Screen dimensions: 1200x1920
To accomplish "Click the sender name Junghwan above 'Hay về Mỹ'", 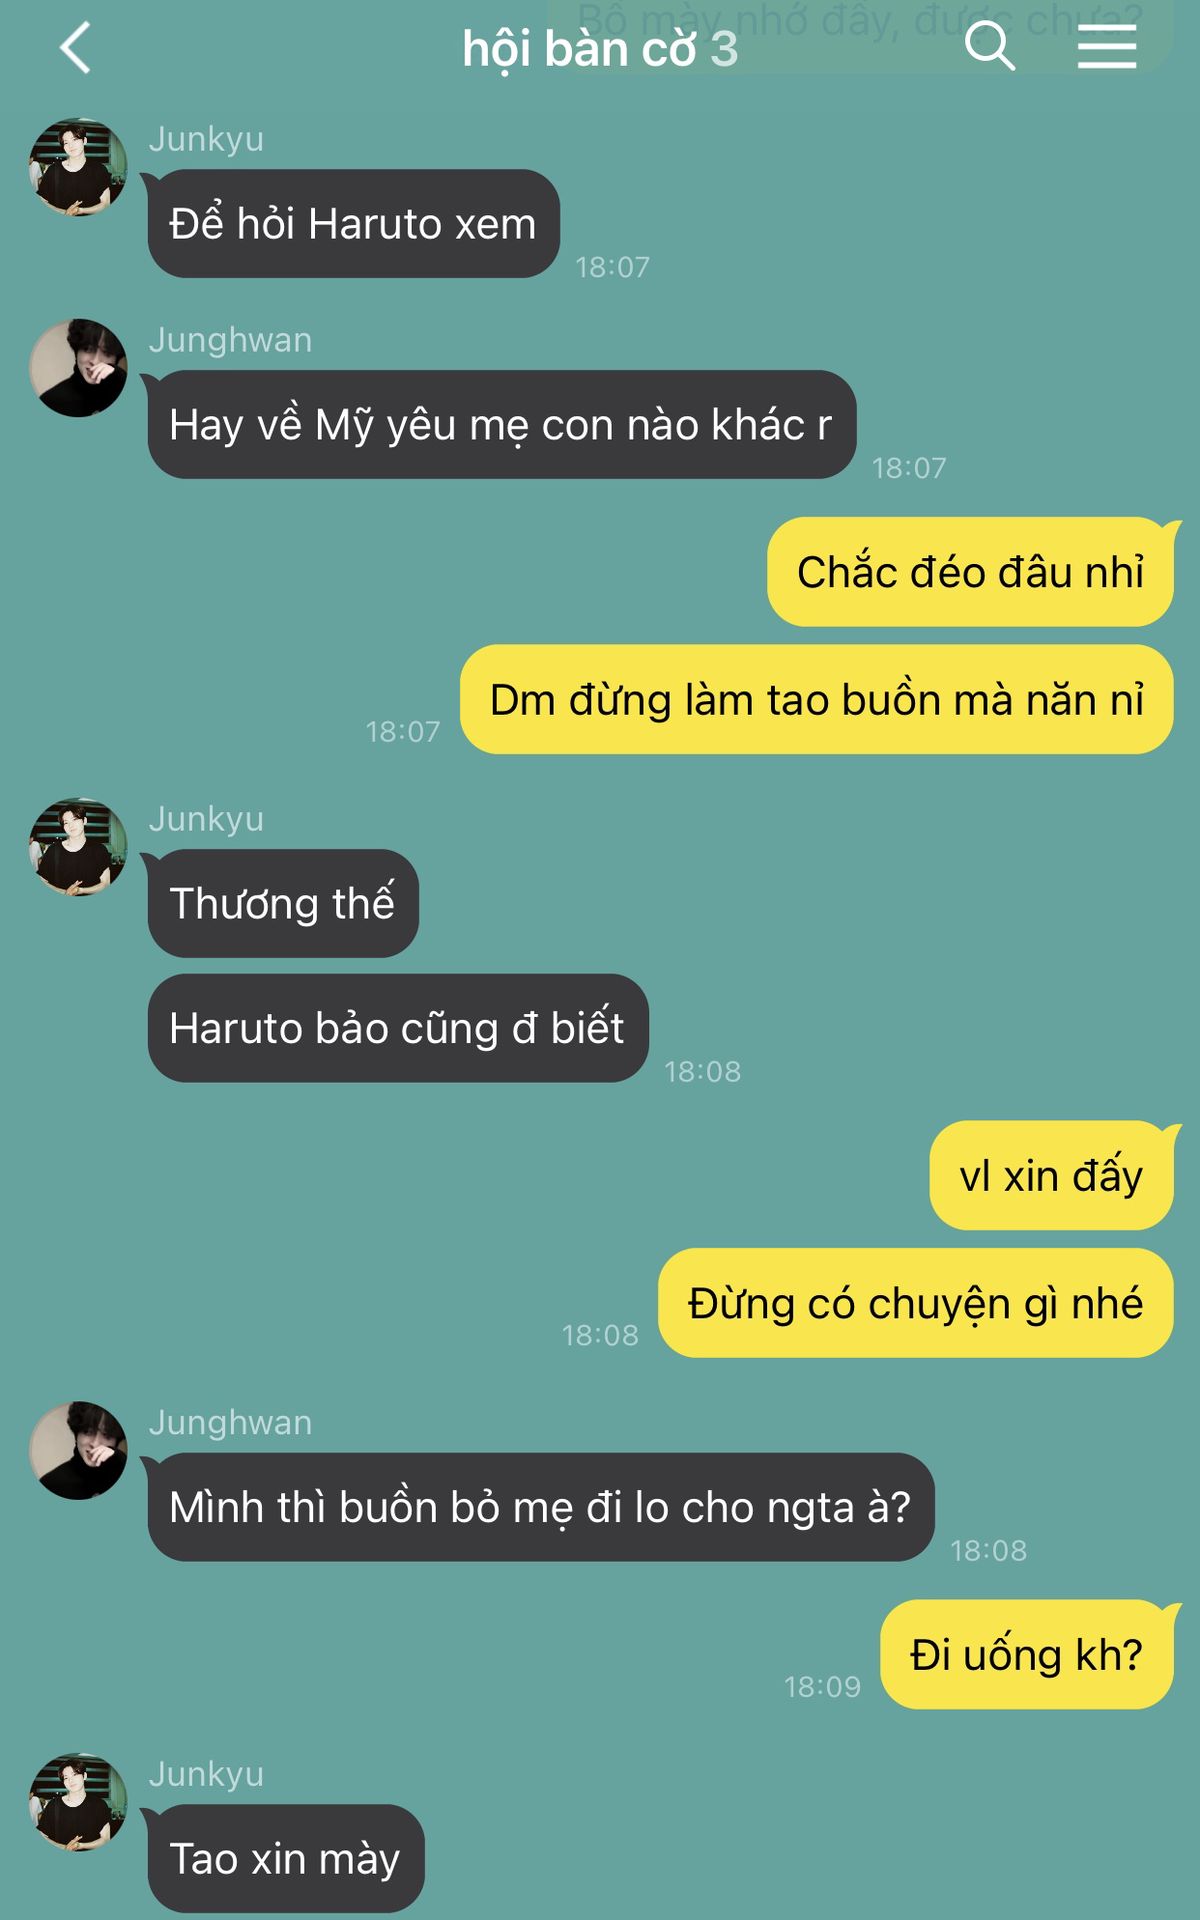I will click(x=231, y=340).
